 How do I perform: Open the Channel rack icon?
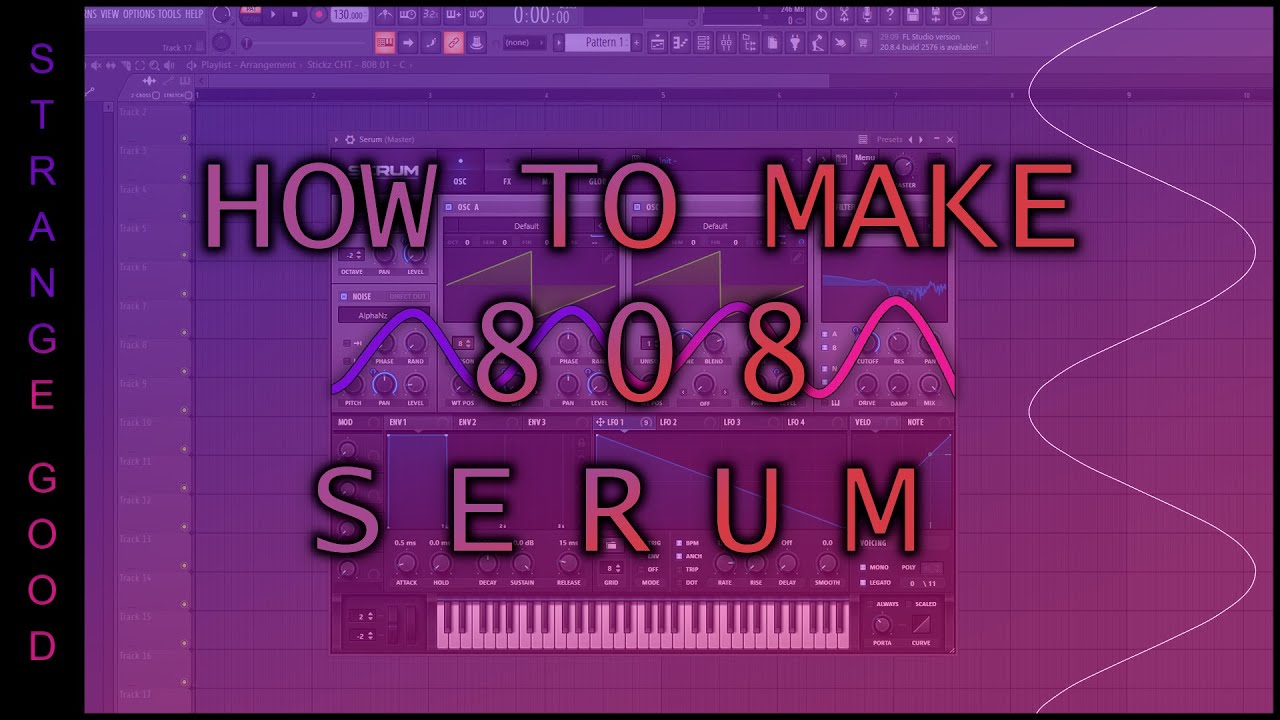click(703, 43)
